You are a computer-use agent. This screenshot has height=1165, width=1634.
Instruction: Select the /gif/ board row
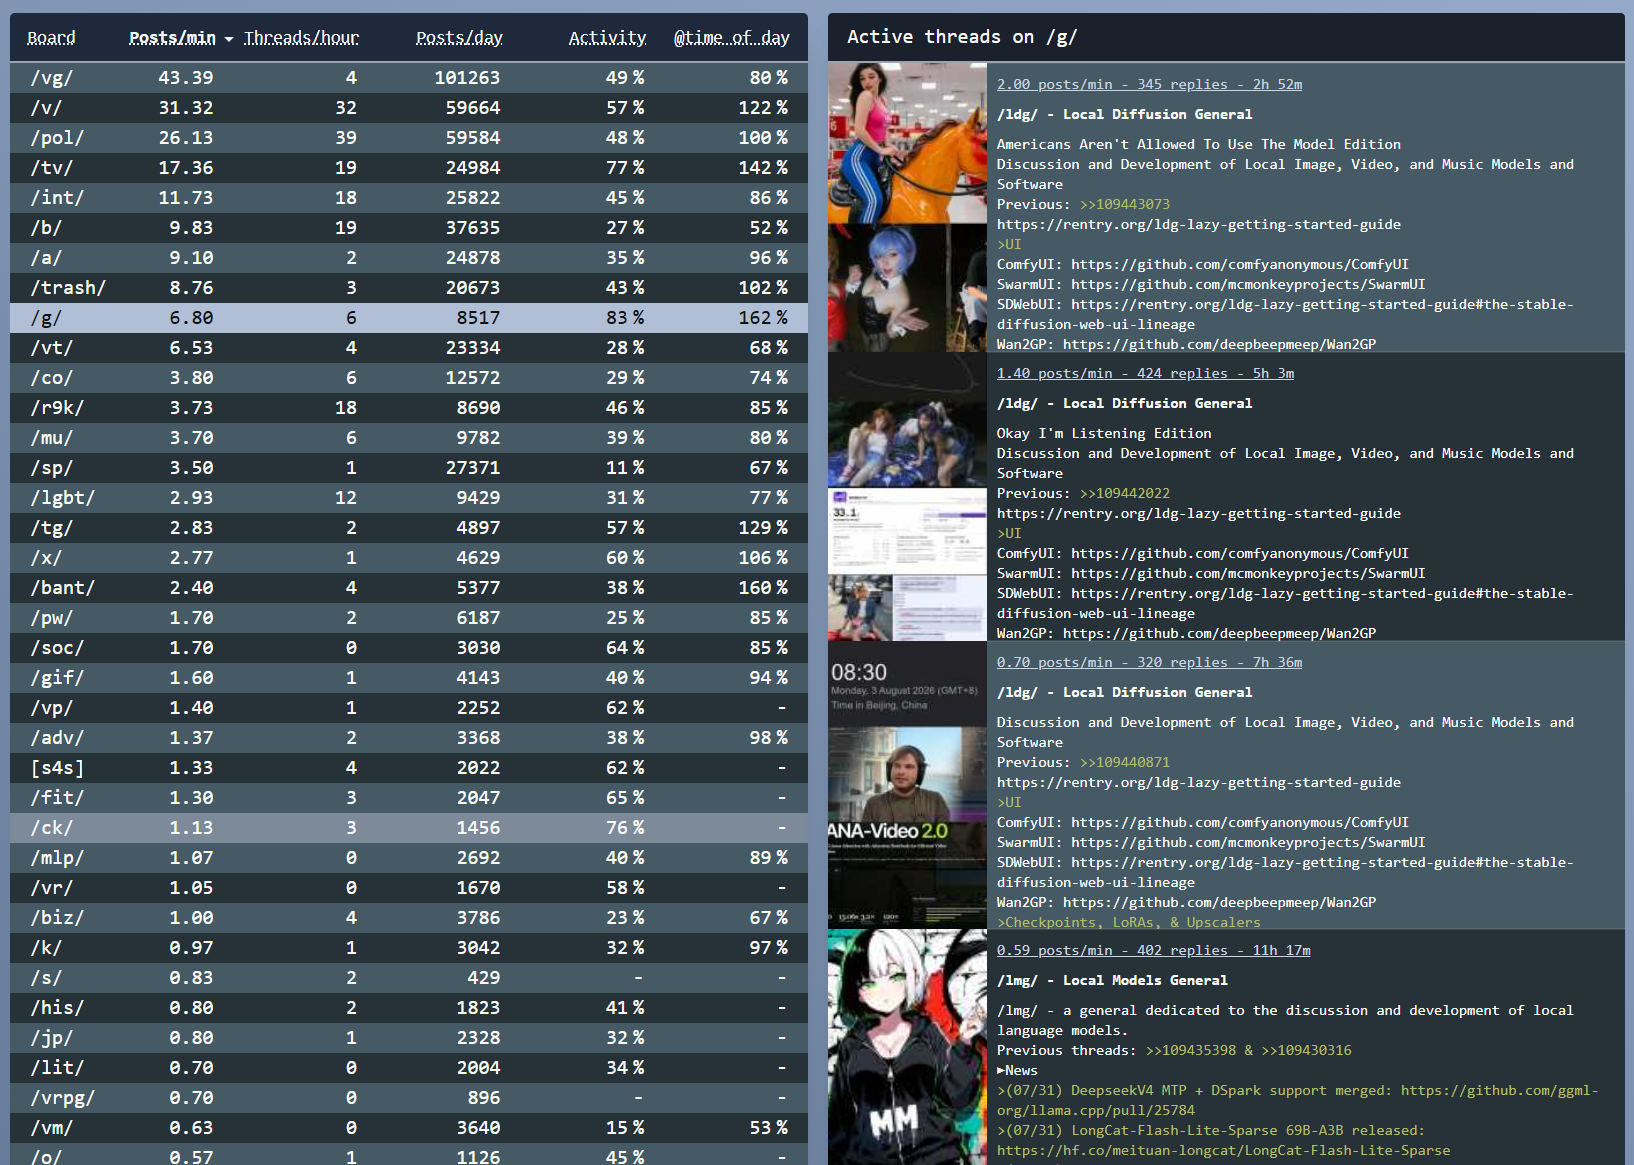(409, 678)
